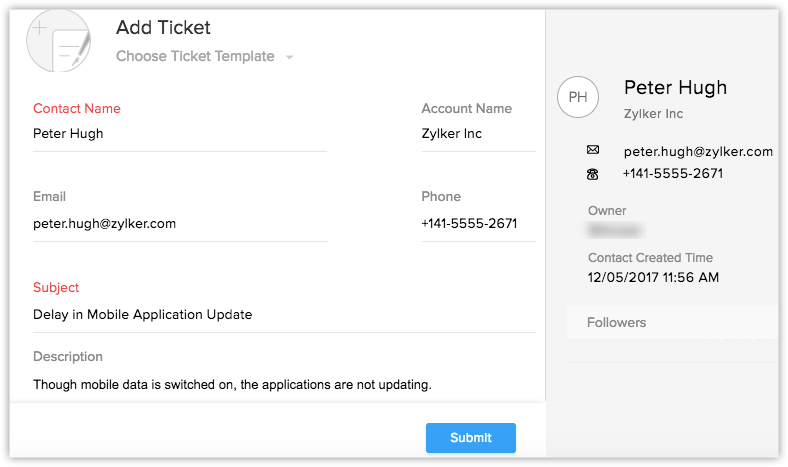
Task: Expand the Followers section
Action: [x=616, y=323]
